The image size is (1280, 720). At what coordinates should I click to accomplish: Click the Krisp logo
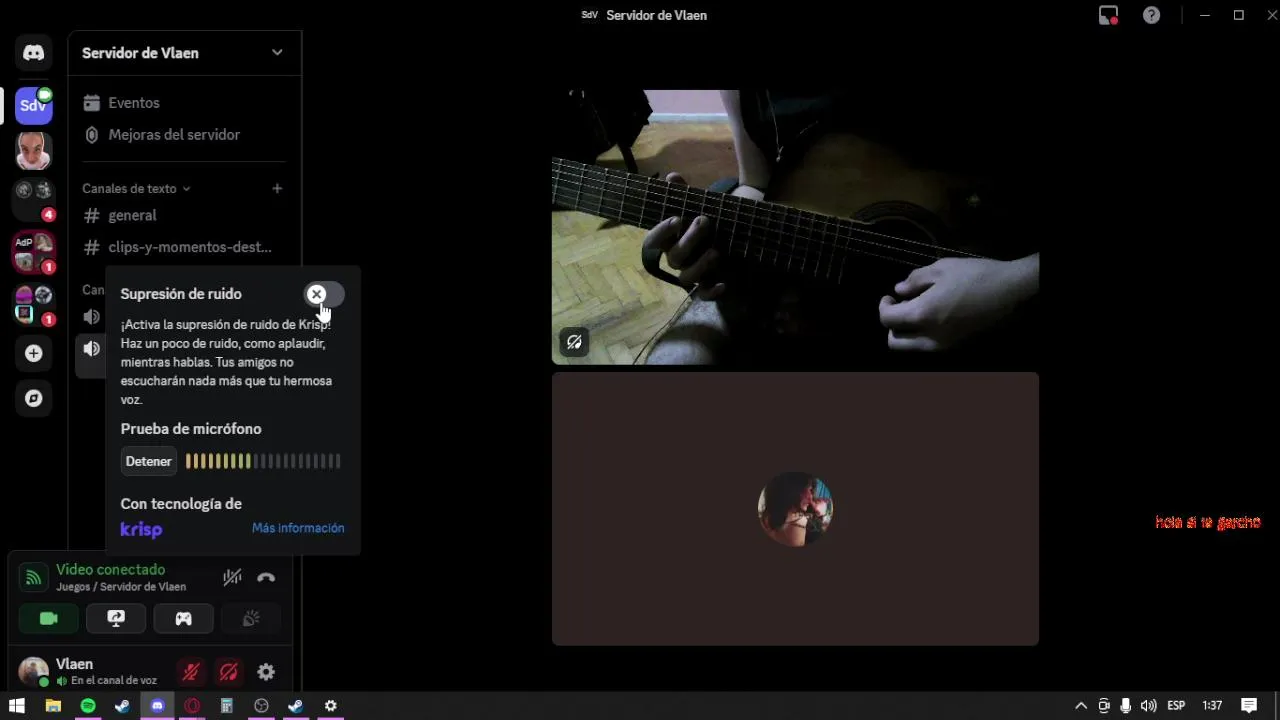tap(141, 529)
